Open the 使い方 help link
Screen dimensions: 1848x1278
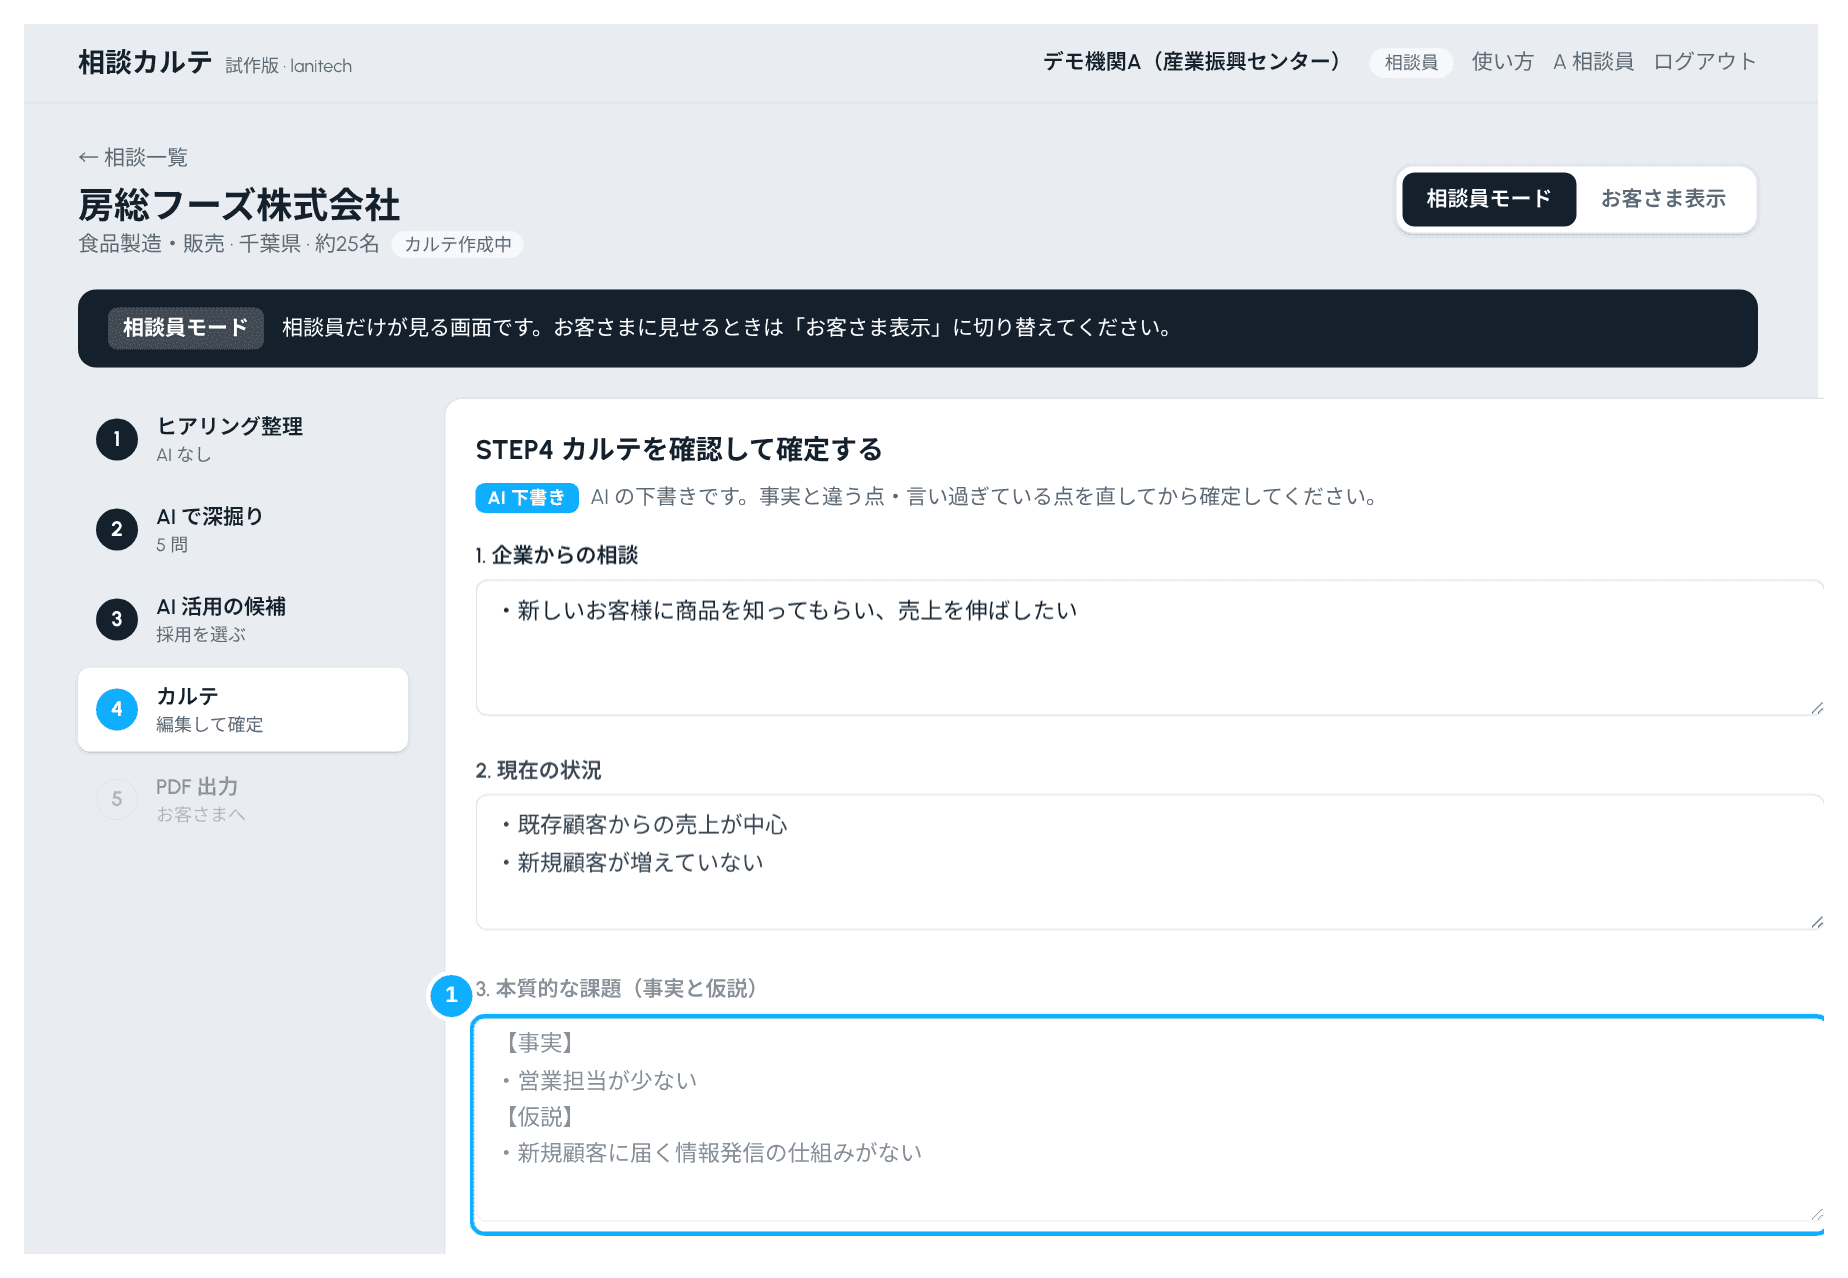click(x=1502, y=62)
